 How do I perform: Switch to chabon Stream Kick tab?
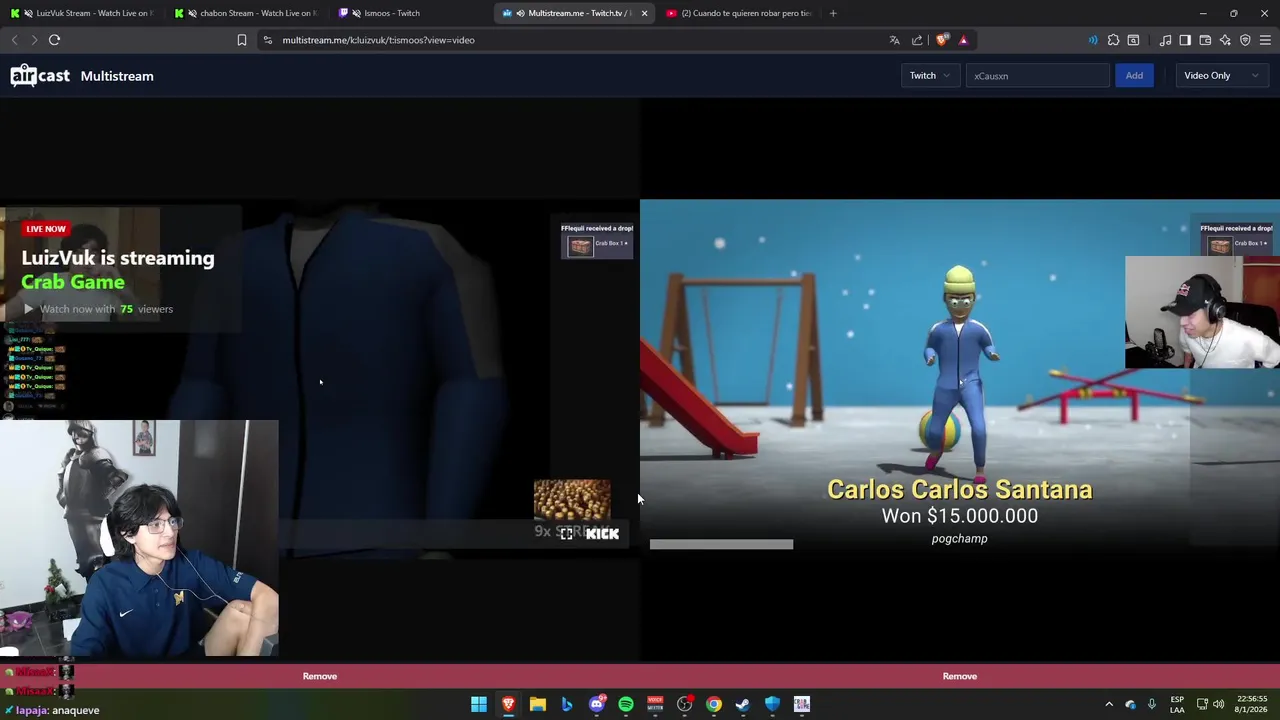pos(247,13)
